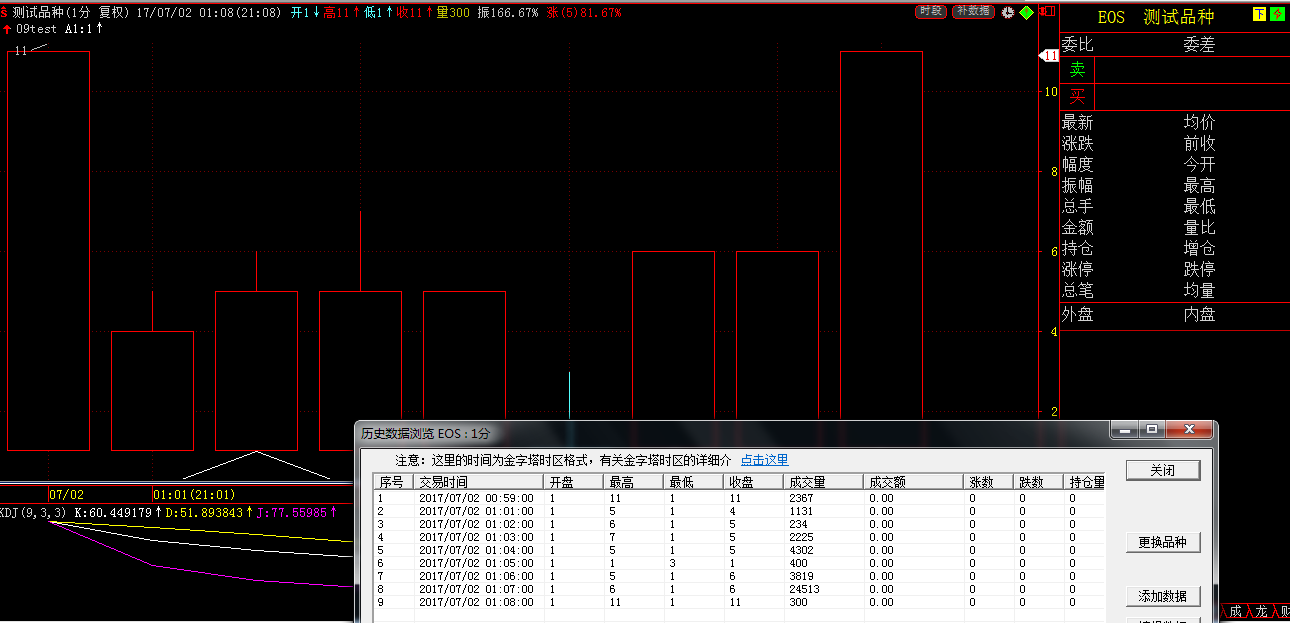Click the red arrow before 09test
The width and height of the screenshot is (1290, 623).
tap(8, 29)
